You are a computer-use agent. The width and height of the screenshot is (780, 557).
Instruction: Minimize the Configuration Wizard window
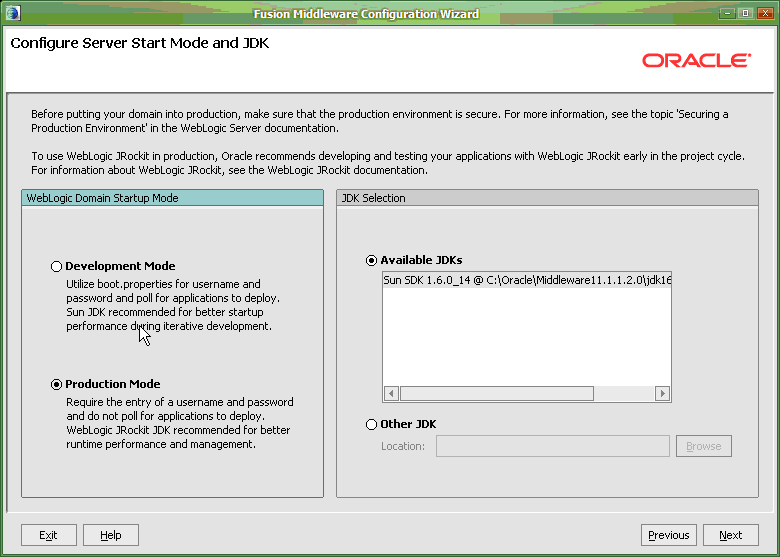pyautogui.click(x=727, y=13)
